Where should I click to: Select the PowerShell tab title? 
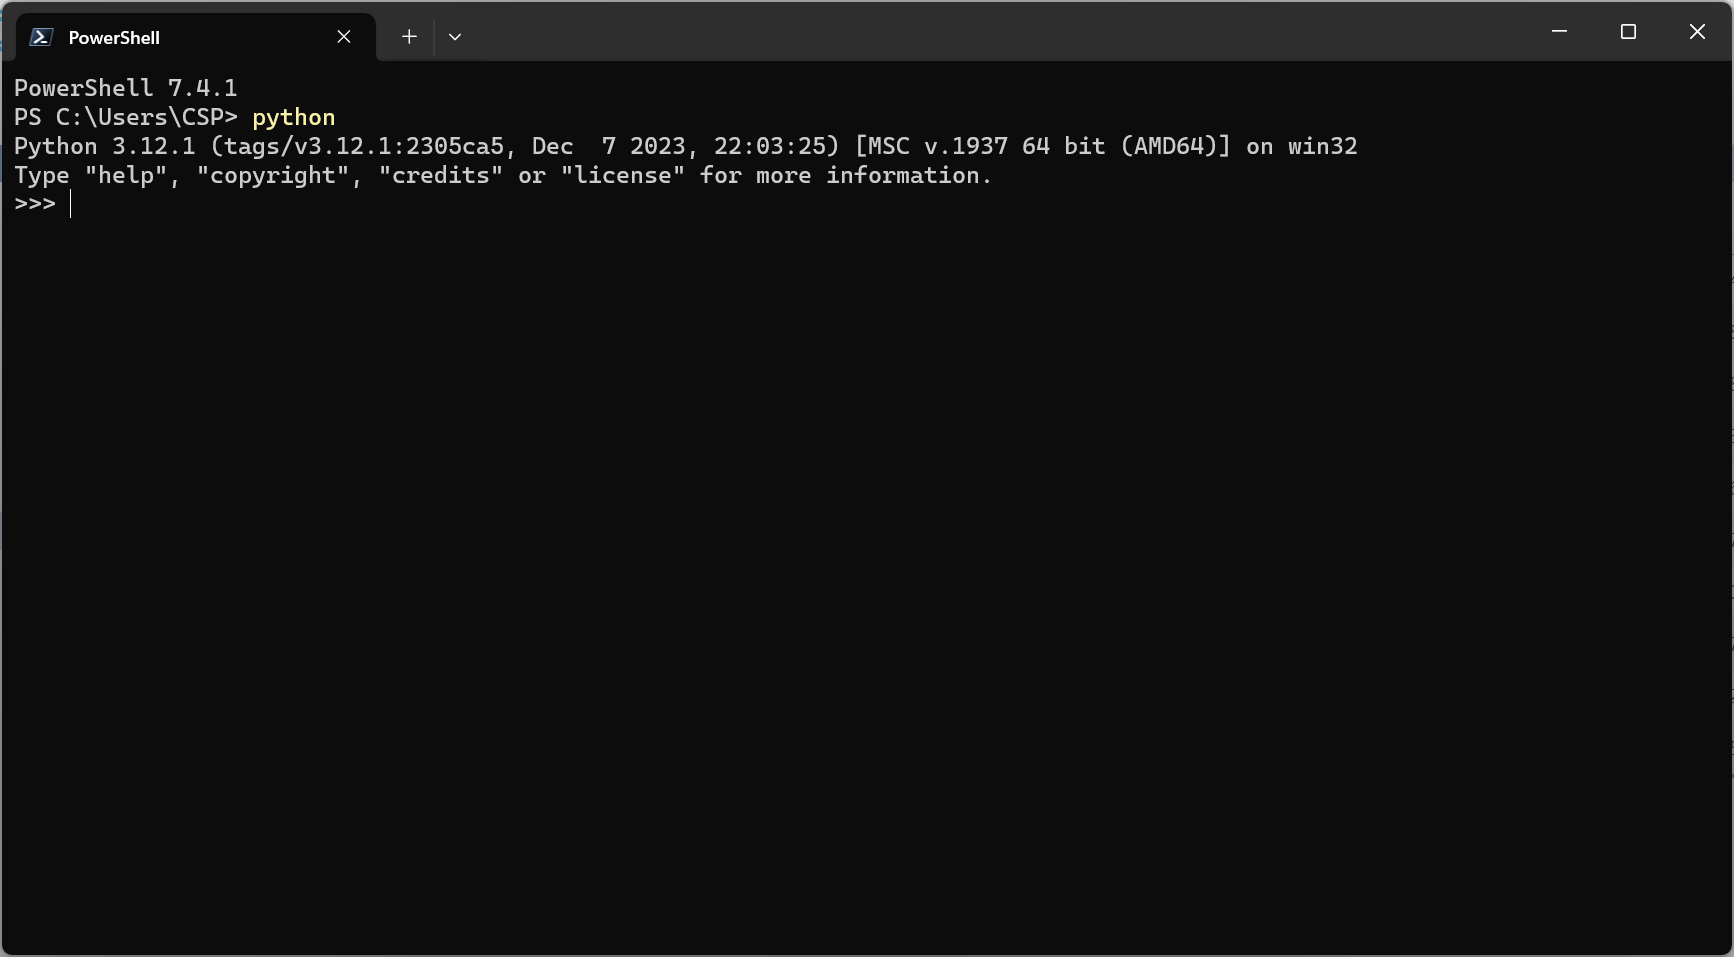114,38
